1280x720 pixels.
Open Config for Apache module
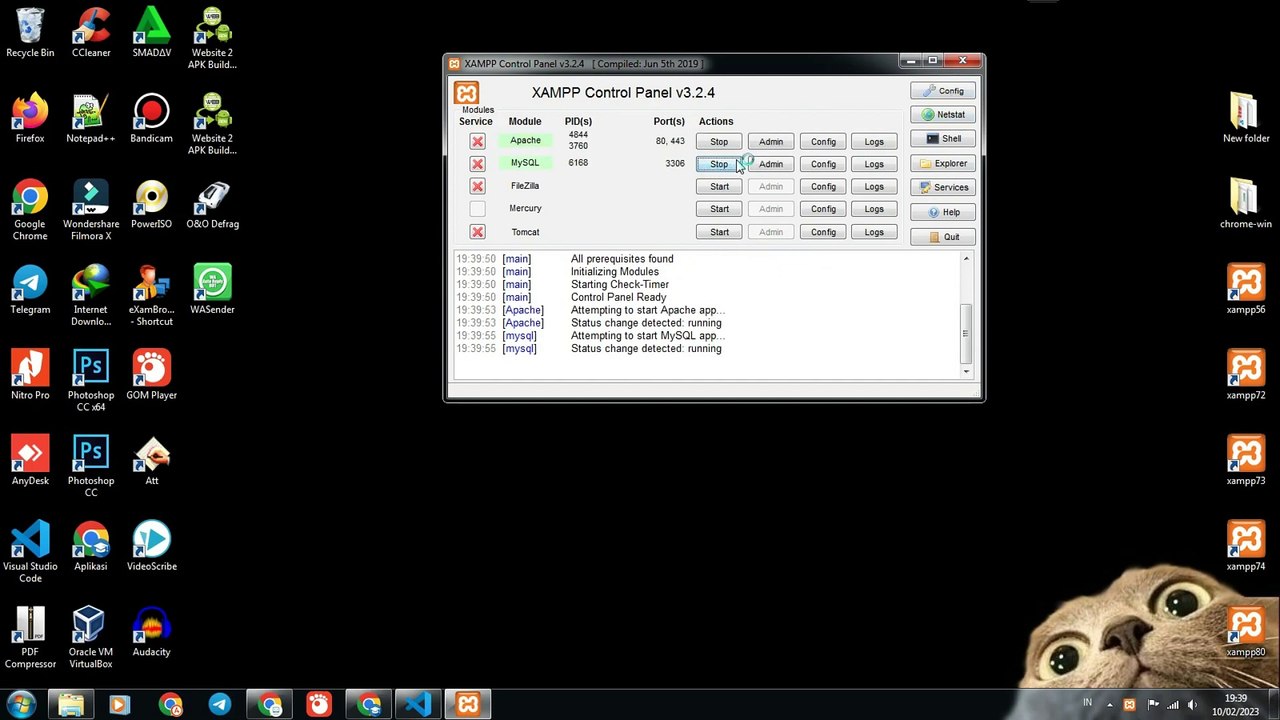pyautogui.click(x=823, y=142)
